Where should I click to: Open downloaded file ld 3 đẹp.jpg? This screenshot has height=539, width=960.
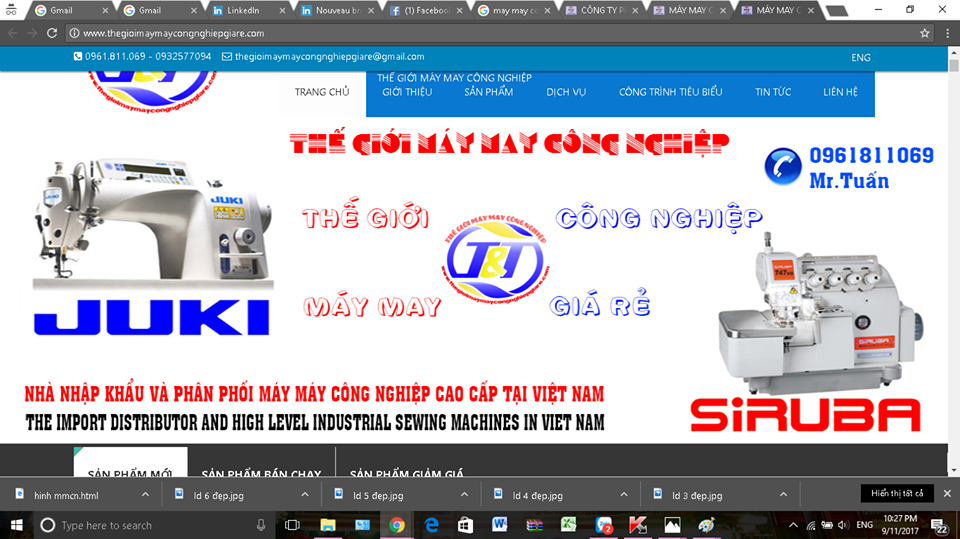click(x=697, y=496)
